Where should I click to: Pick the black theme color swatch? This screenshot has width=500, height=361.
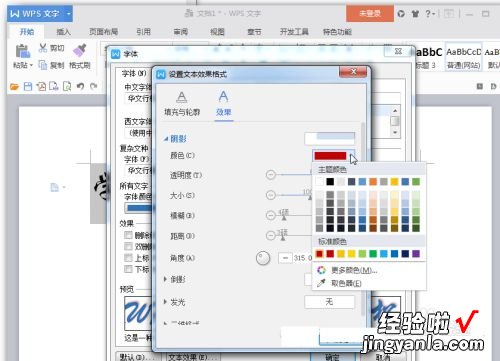330,181
